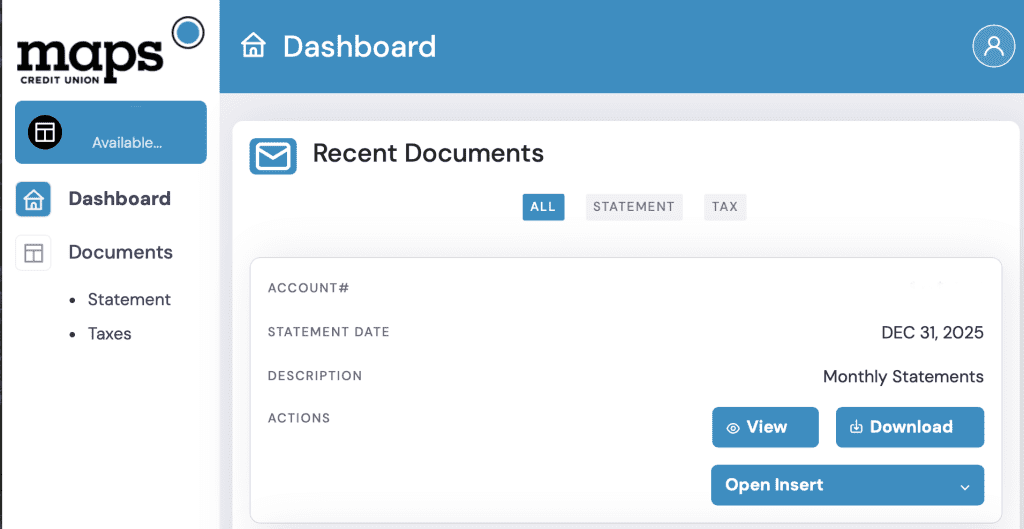Image resolution: width=1024 pixels, height=529 pixels.
Task: Click the home icon in the header
Action: click(x=254, y=46)
